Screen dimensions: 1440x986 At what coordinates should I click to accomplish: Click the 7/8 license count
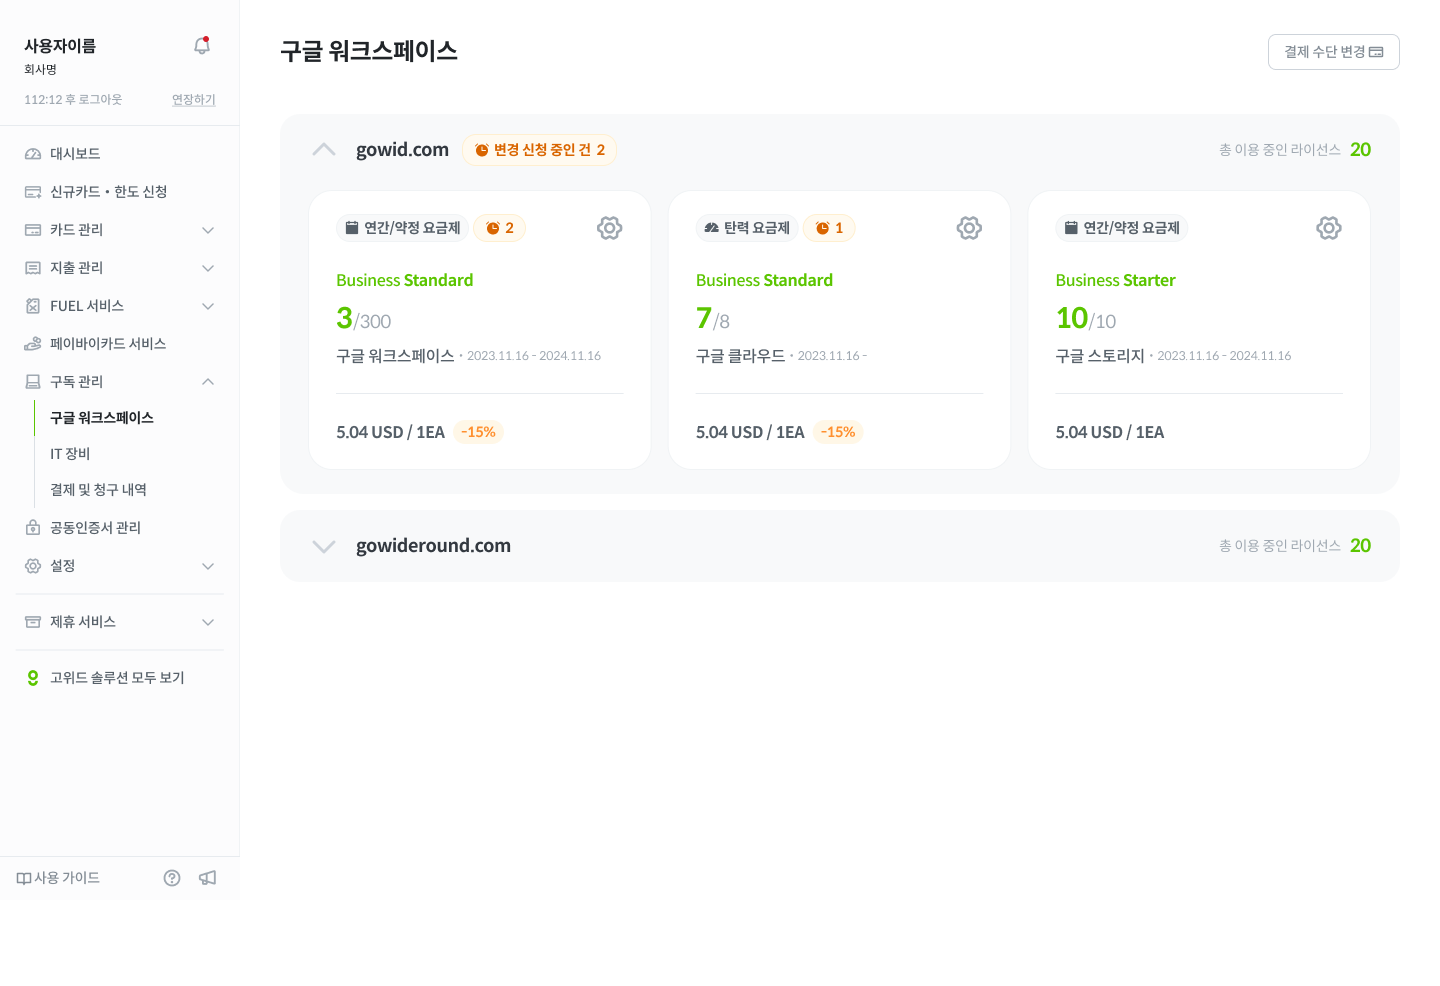coord(713,319)
